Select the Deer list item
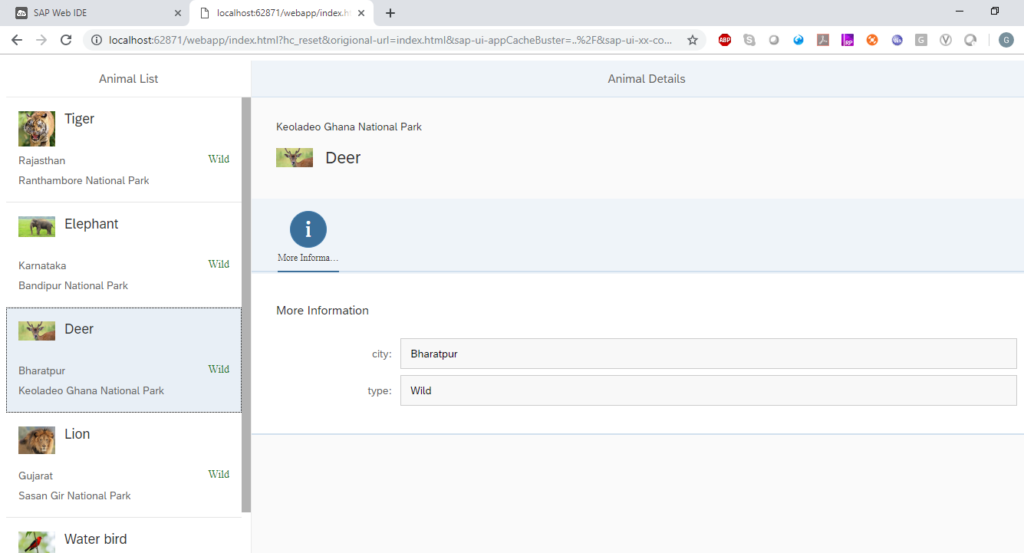Image resolution: width=1024 pixels, height=553 pixels. (x=123, y=360)
